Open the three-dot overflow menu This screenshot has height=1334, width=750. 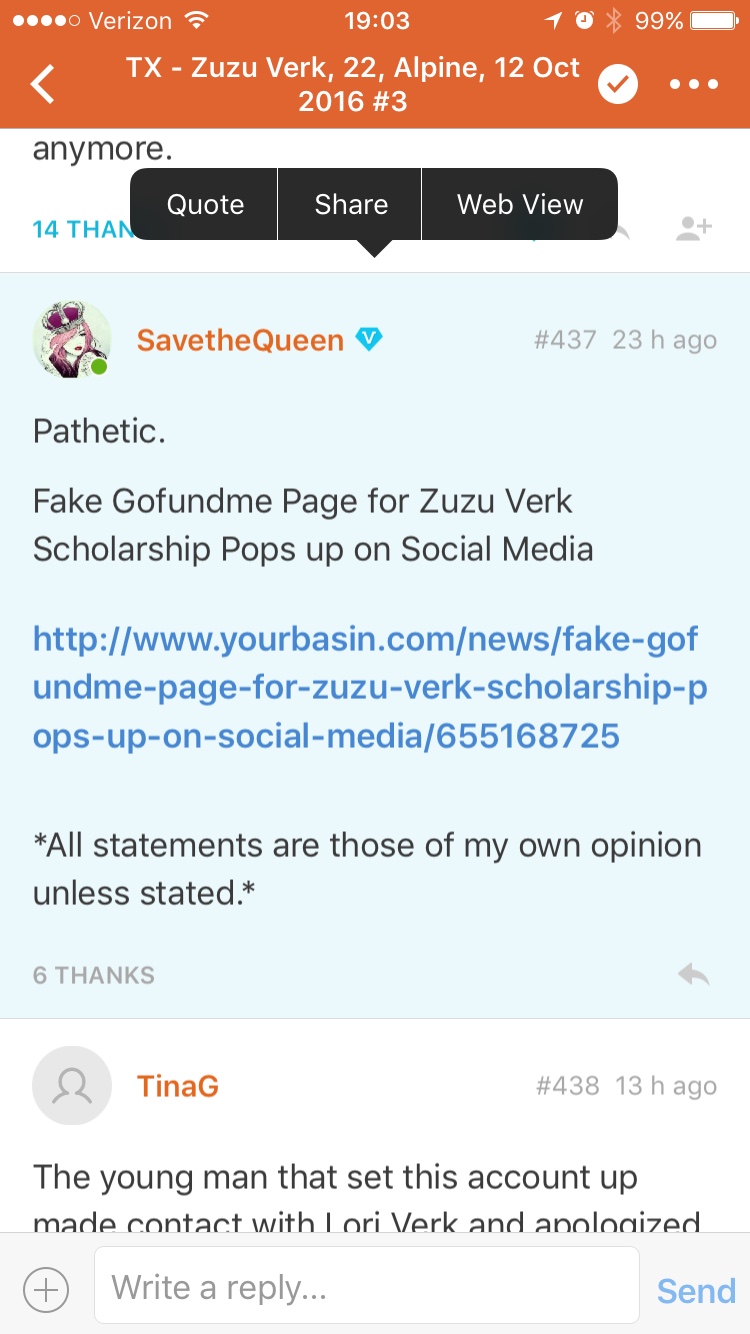[694, 84]
